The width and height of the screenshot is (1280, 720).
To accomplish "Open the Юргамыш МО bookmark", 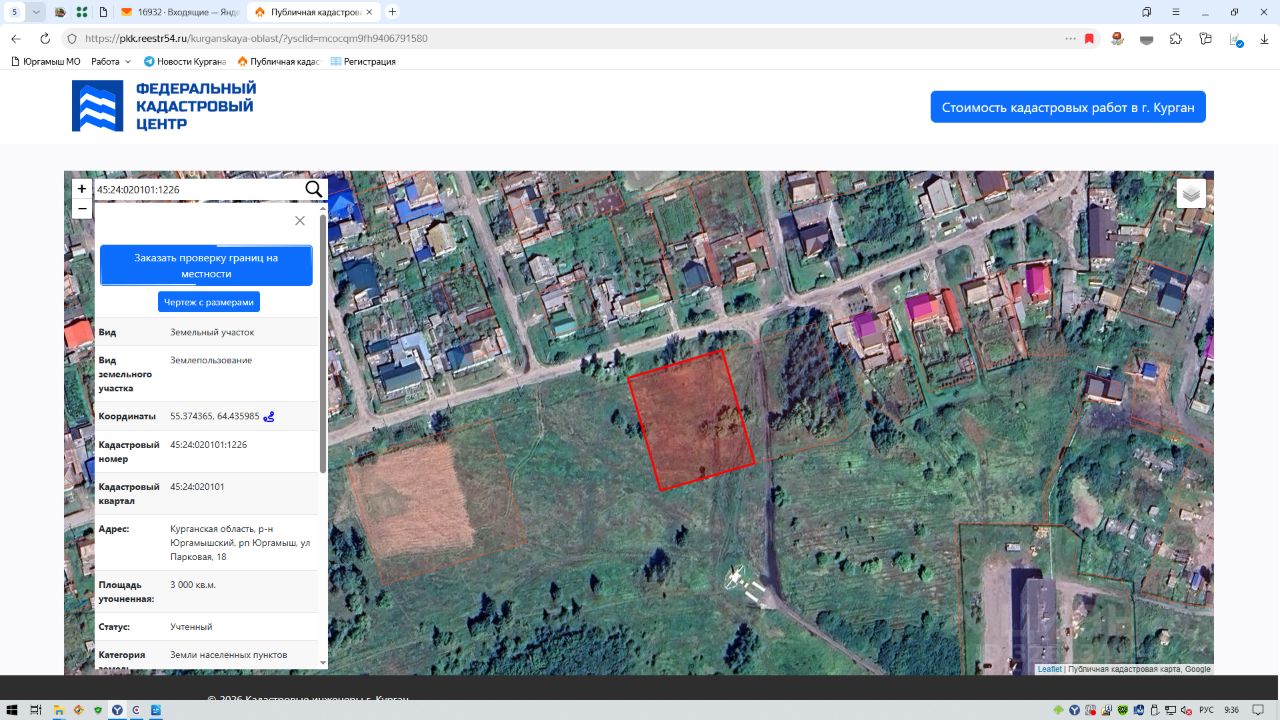I will click(x=46, y=62).
